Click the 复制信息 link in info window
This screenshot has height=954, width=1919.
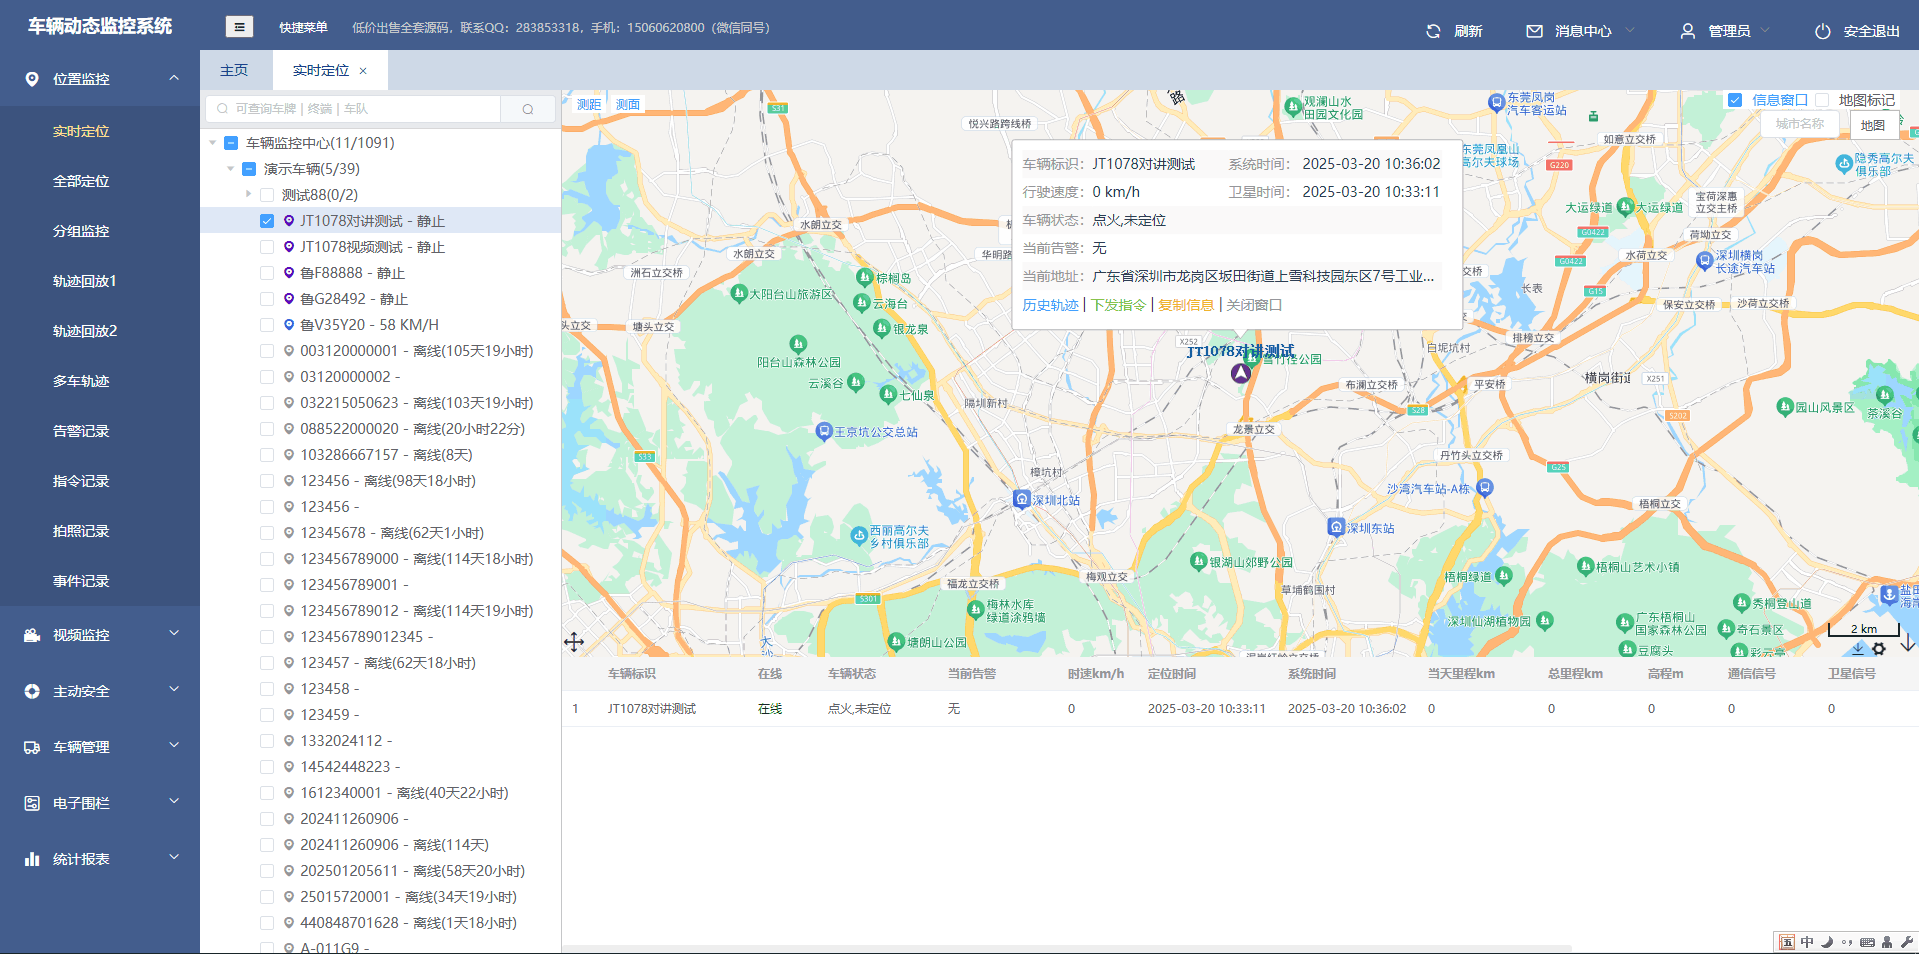(x=1186, y=305)
